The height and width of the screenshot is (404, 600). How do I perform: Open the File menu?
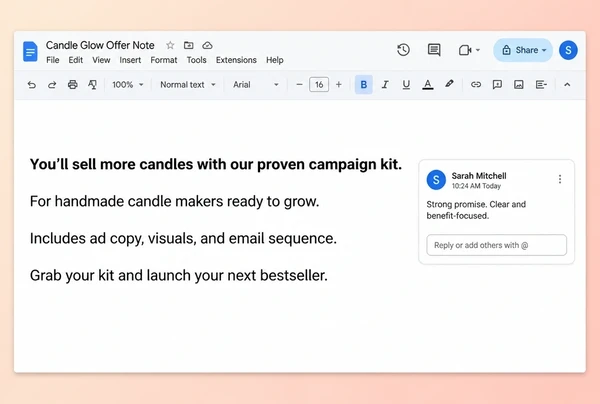coord(53,60)
